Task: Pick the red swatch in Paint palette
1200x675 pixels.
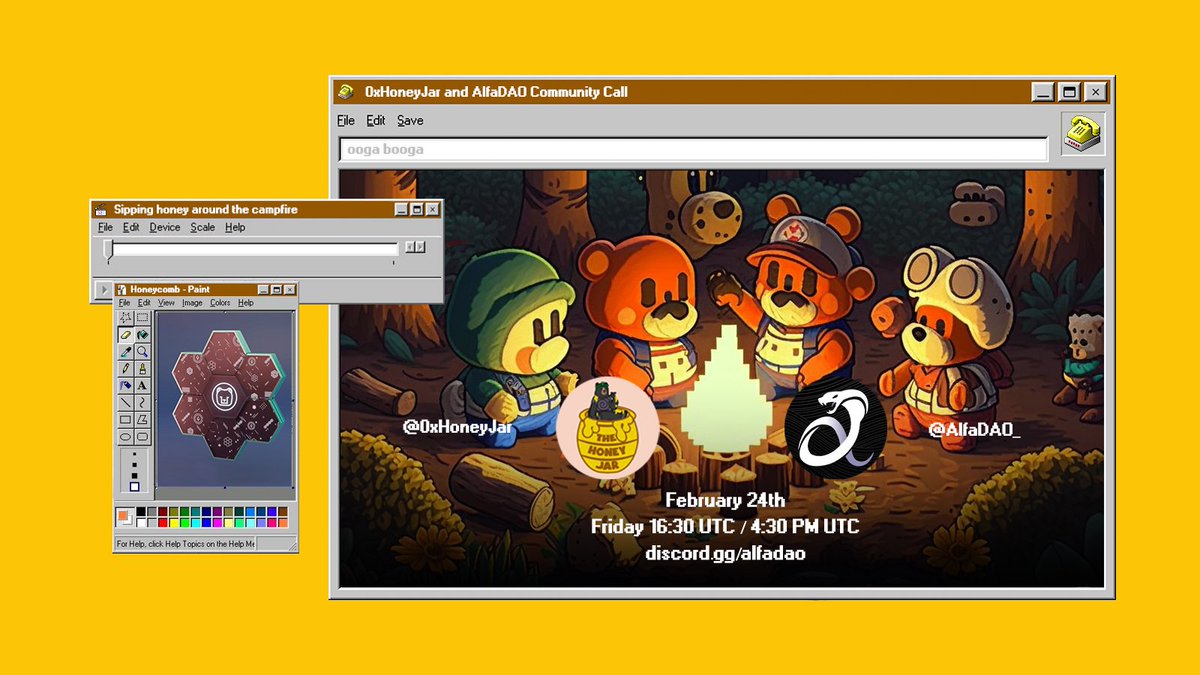Action: coord(163,523)
